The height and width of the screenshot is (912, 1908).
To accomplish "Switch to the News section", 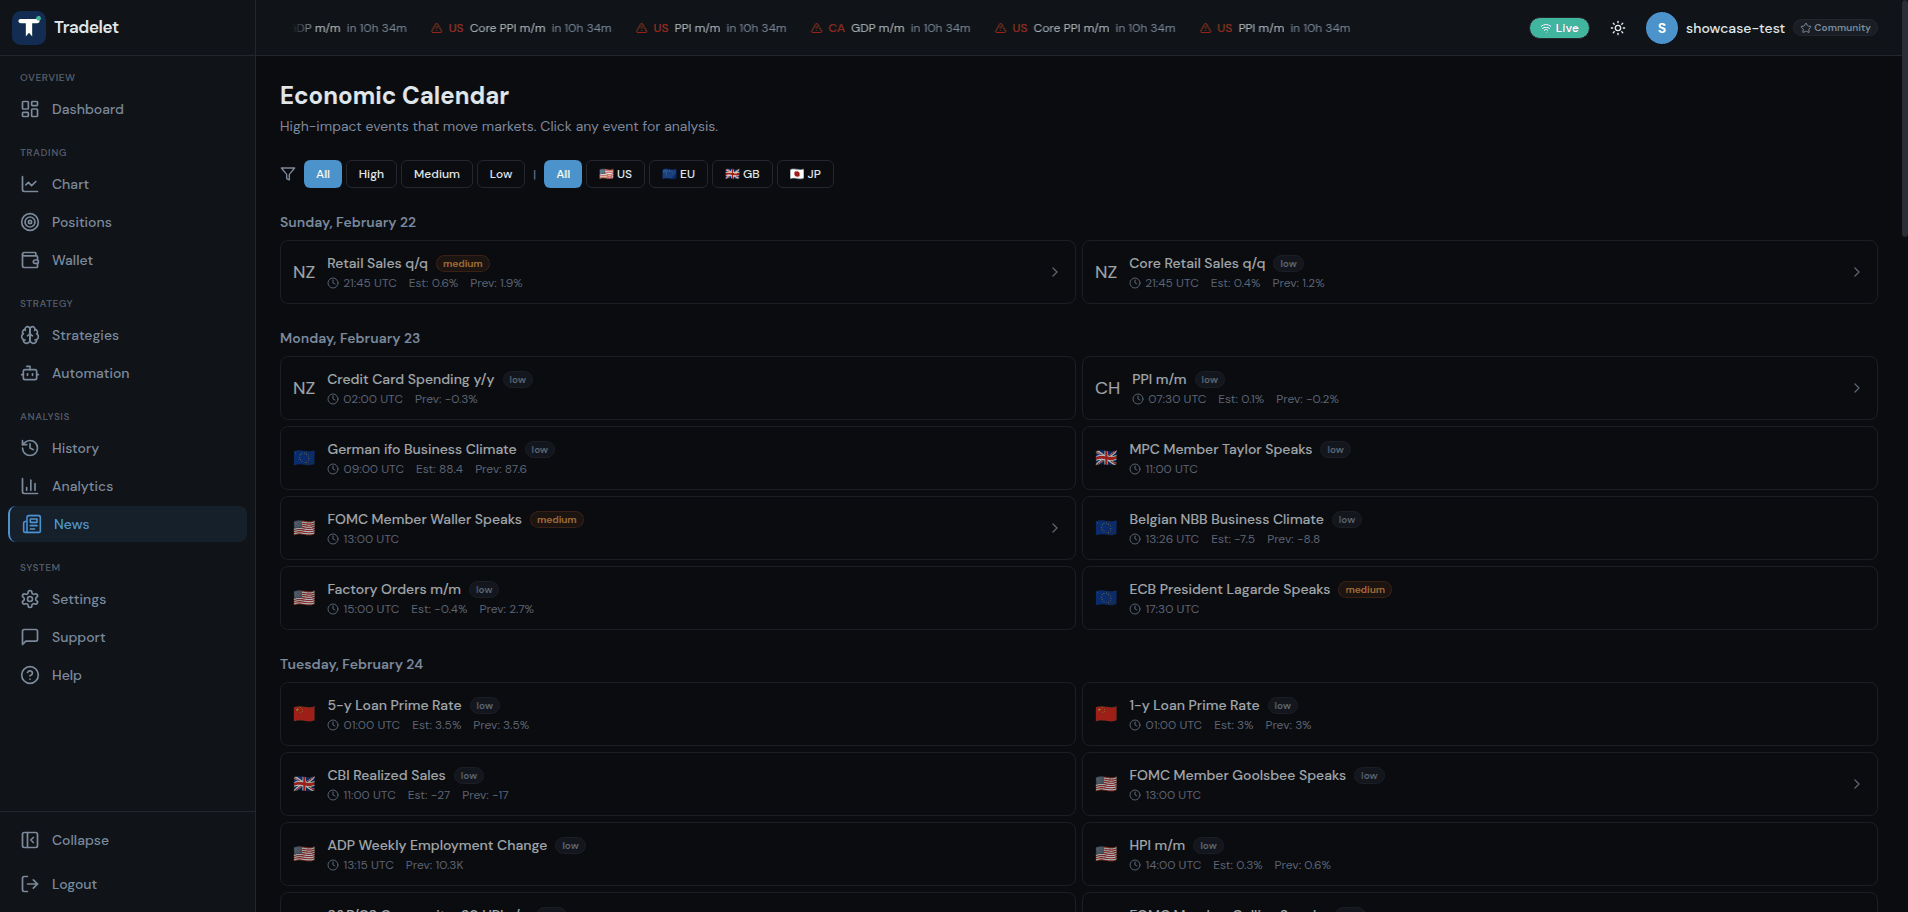I will [x=71, y=523].
